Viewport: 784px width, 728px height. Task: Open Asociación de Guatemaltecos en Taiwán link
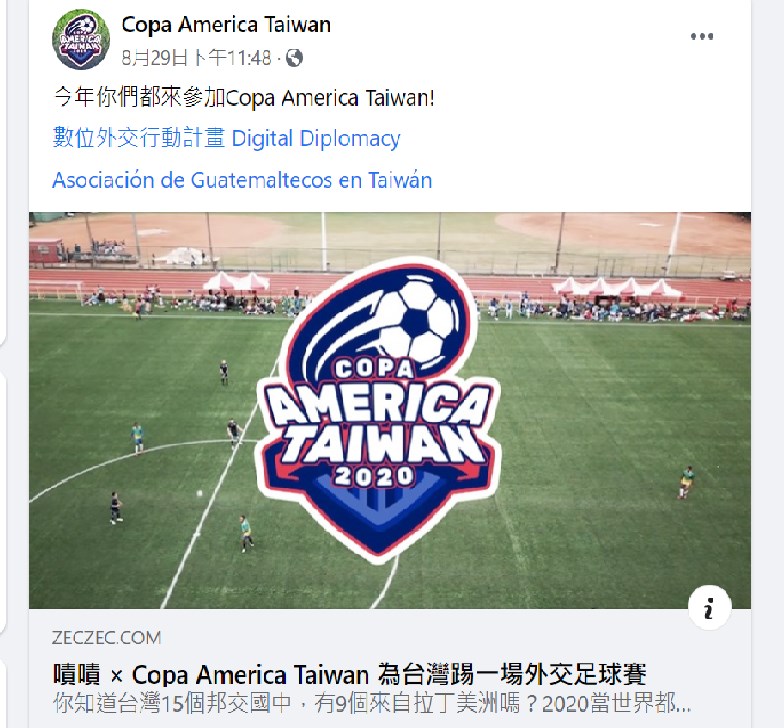pyautogui.click(x=242, y=180)
